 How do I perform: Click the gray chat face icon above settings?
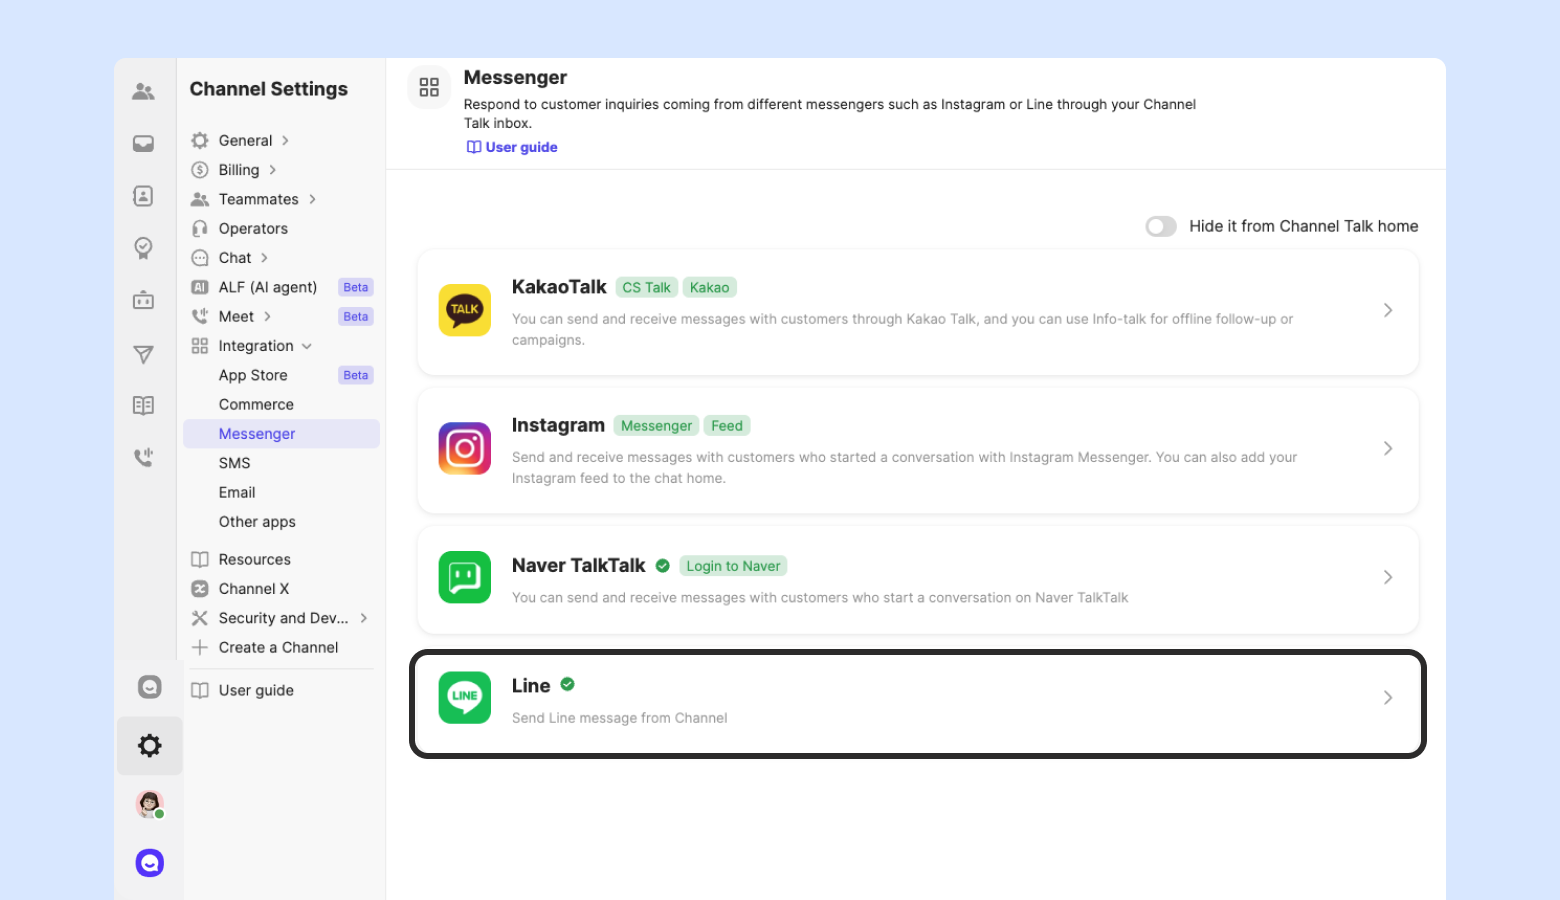pyautogui.click(x=149, y=687)
